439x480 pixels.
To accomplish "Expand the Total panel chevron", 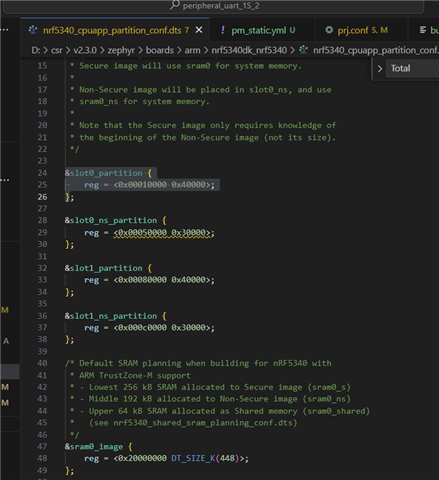I will pos(379,69).
